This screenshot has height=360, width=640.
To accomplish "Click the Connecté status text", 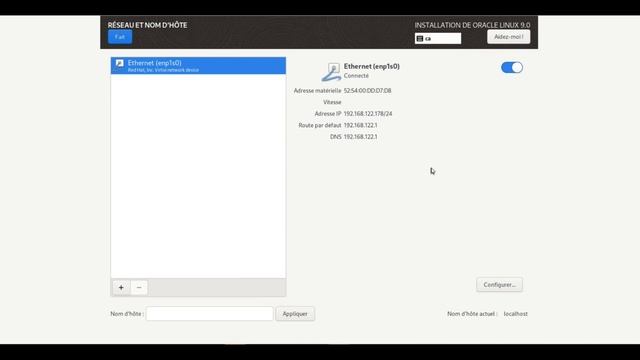I will click(x=356, y=76).
